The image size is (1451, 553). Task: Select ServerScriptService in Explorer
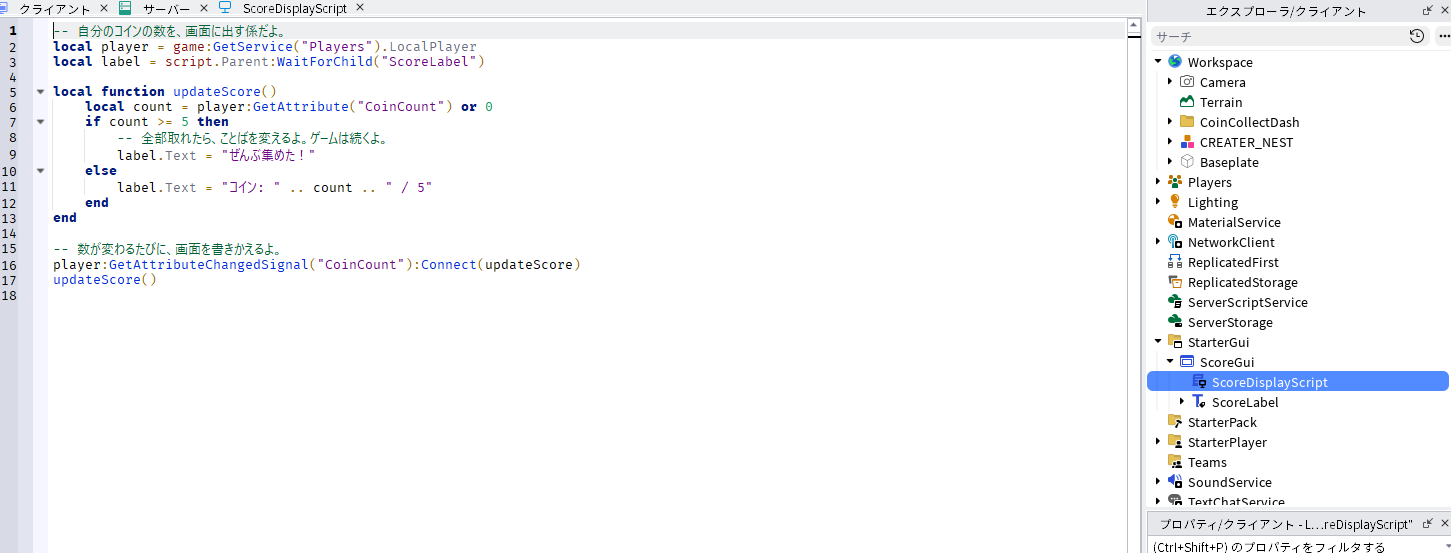click(x=1298, y=302)
